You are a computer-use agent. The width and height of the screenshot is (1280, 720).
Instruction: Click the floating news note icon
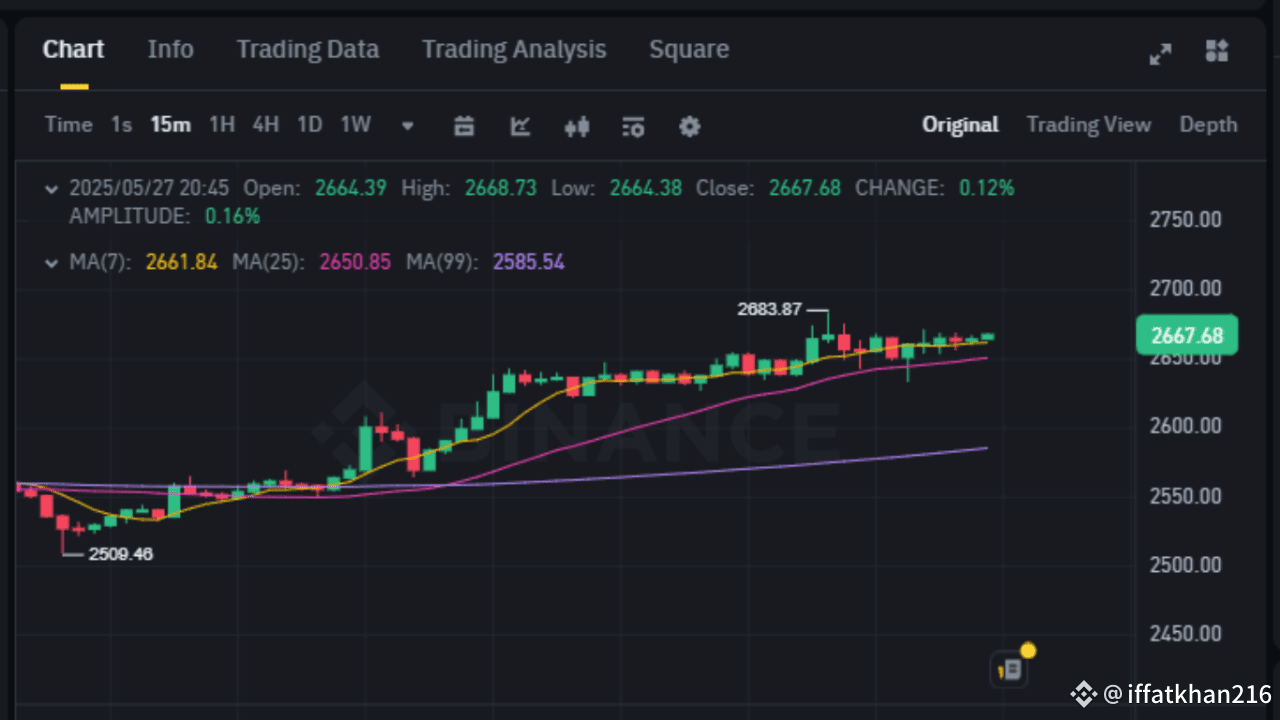click(1010, 669)
